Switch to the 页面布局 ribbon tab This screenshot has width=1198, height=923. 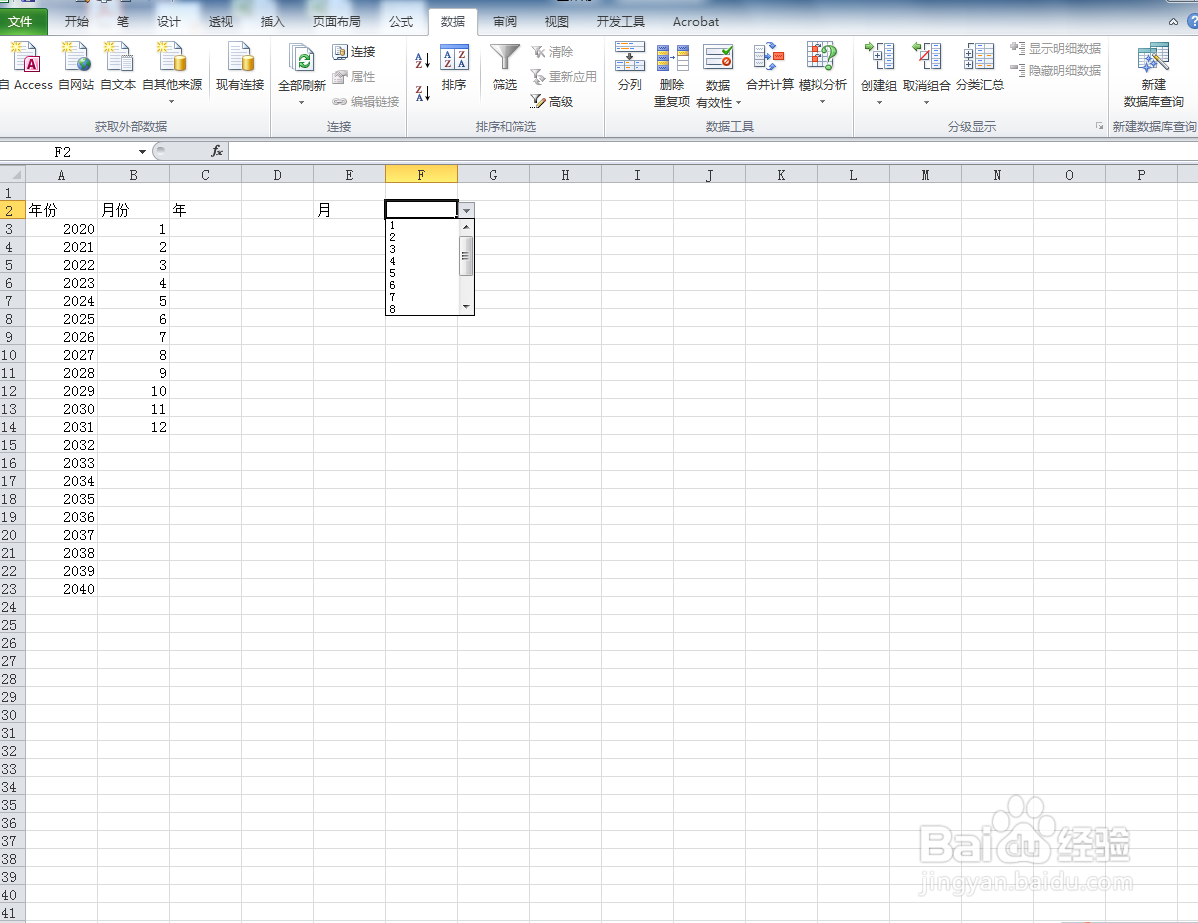pyautogui.click(x=336, y=21)
